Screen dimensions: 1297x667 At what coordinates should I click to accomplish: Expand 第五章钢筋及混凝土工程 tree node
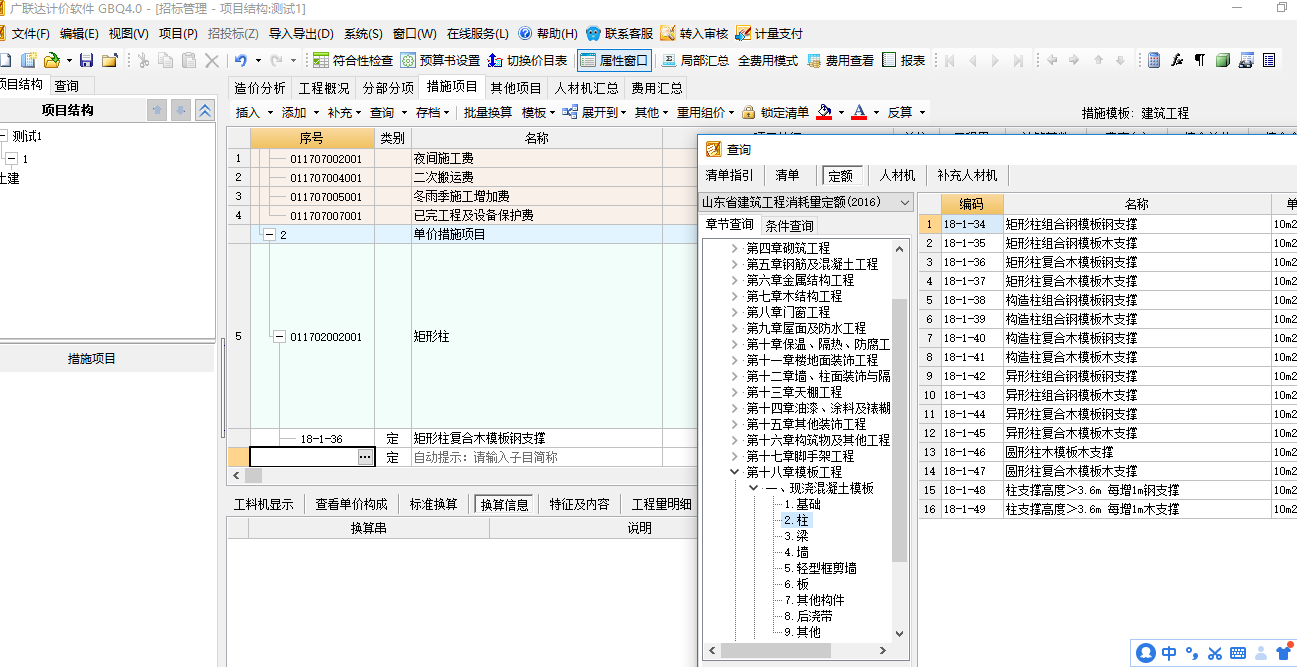coord(736,264)
